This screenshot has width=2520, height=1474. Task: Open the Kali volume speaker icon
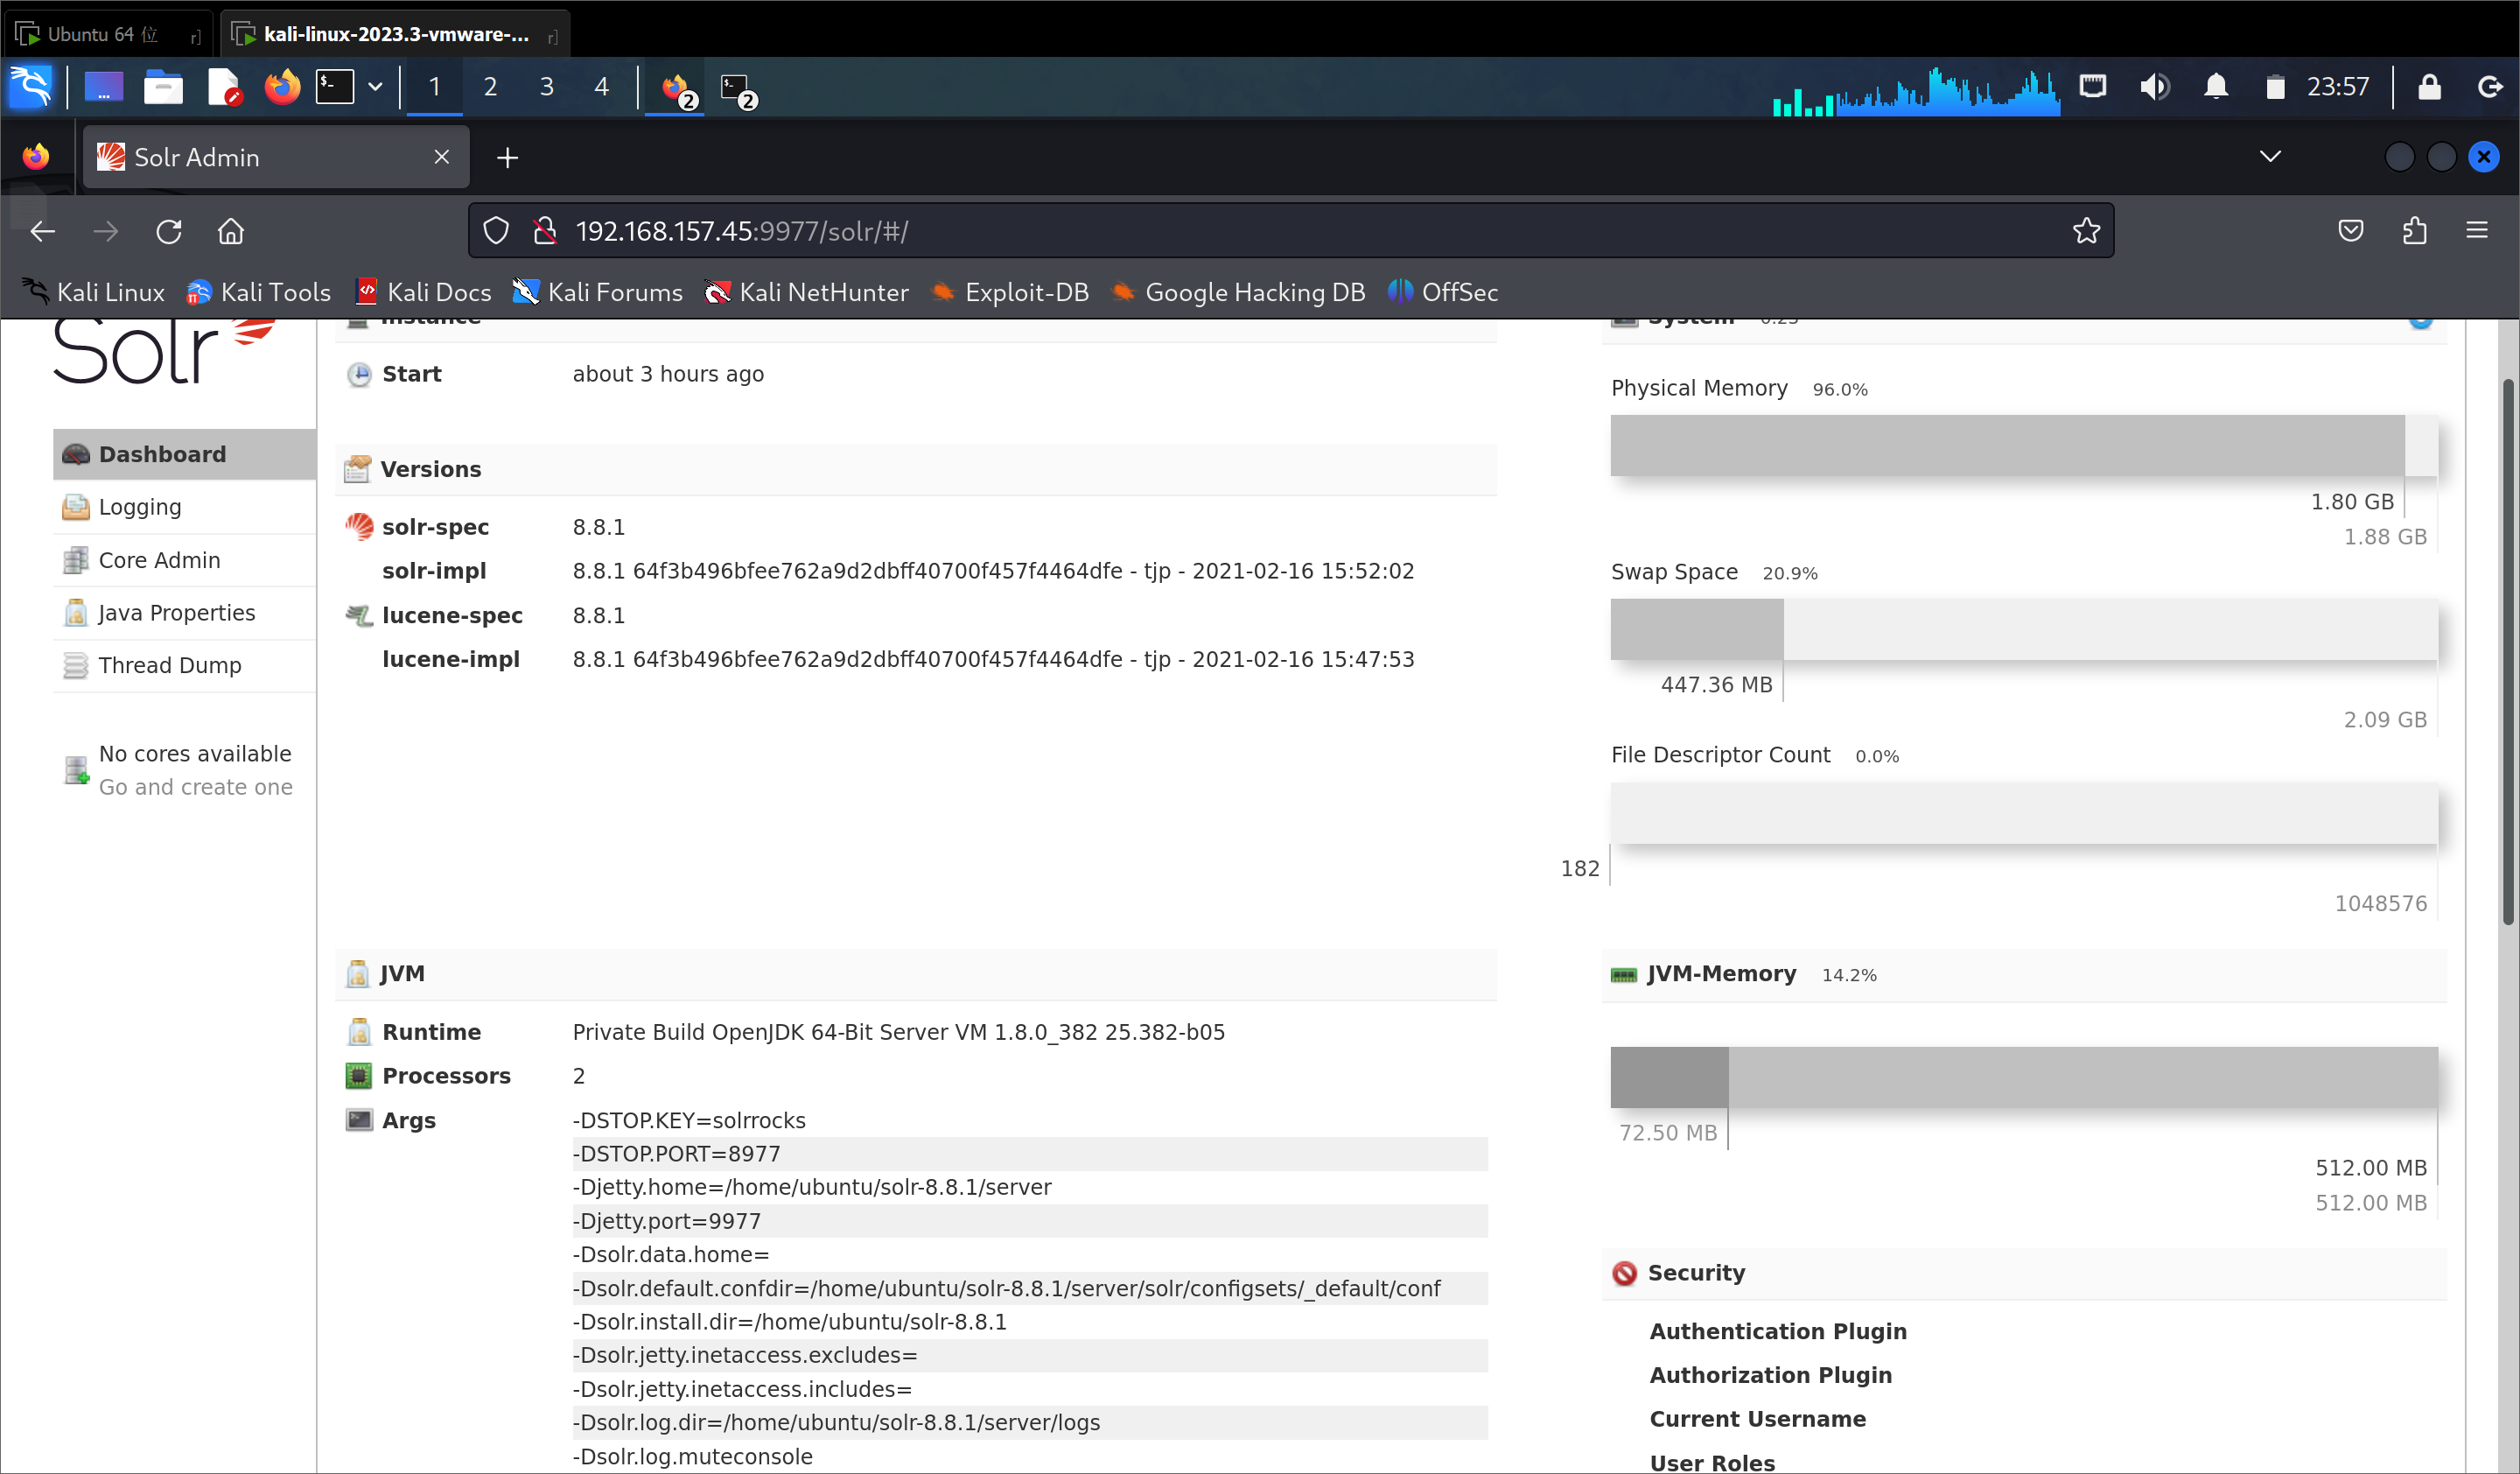tap(2153, 87)
